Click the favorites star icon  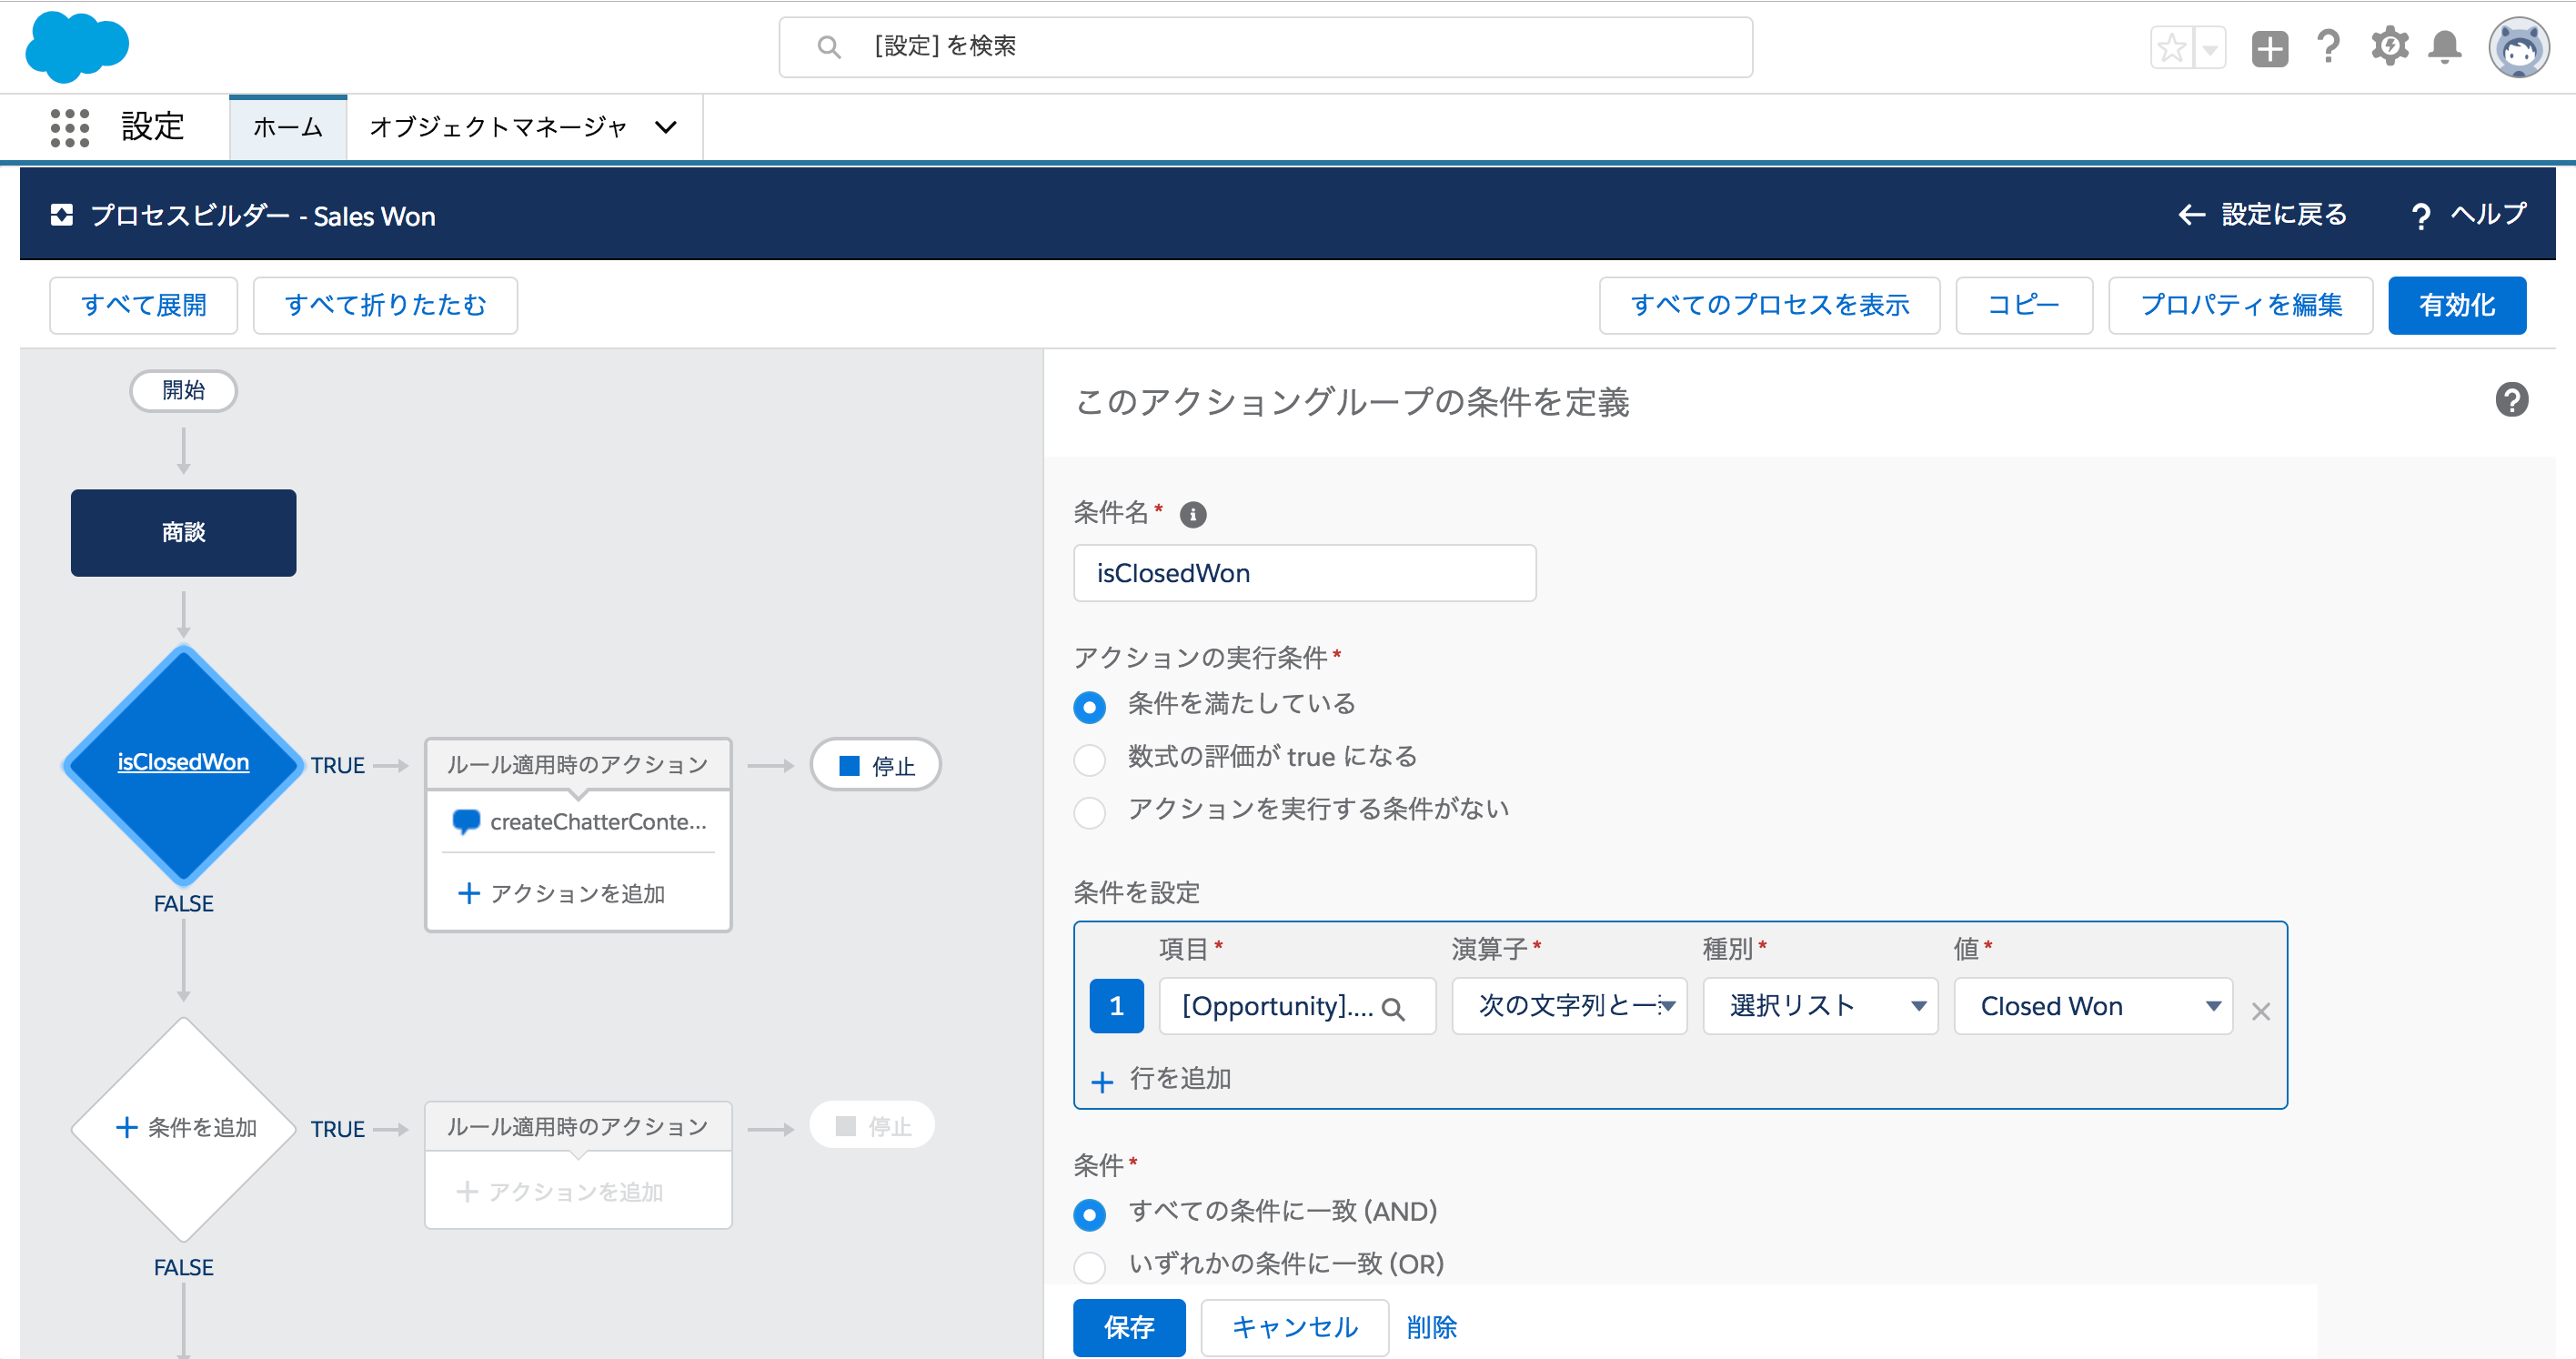coord(2171,47)
